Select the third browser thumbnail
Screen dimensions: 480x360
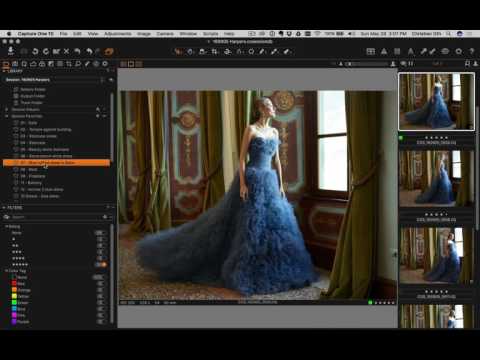click(436, 256)
